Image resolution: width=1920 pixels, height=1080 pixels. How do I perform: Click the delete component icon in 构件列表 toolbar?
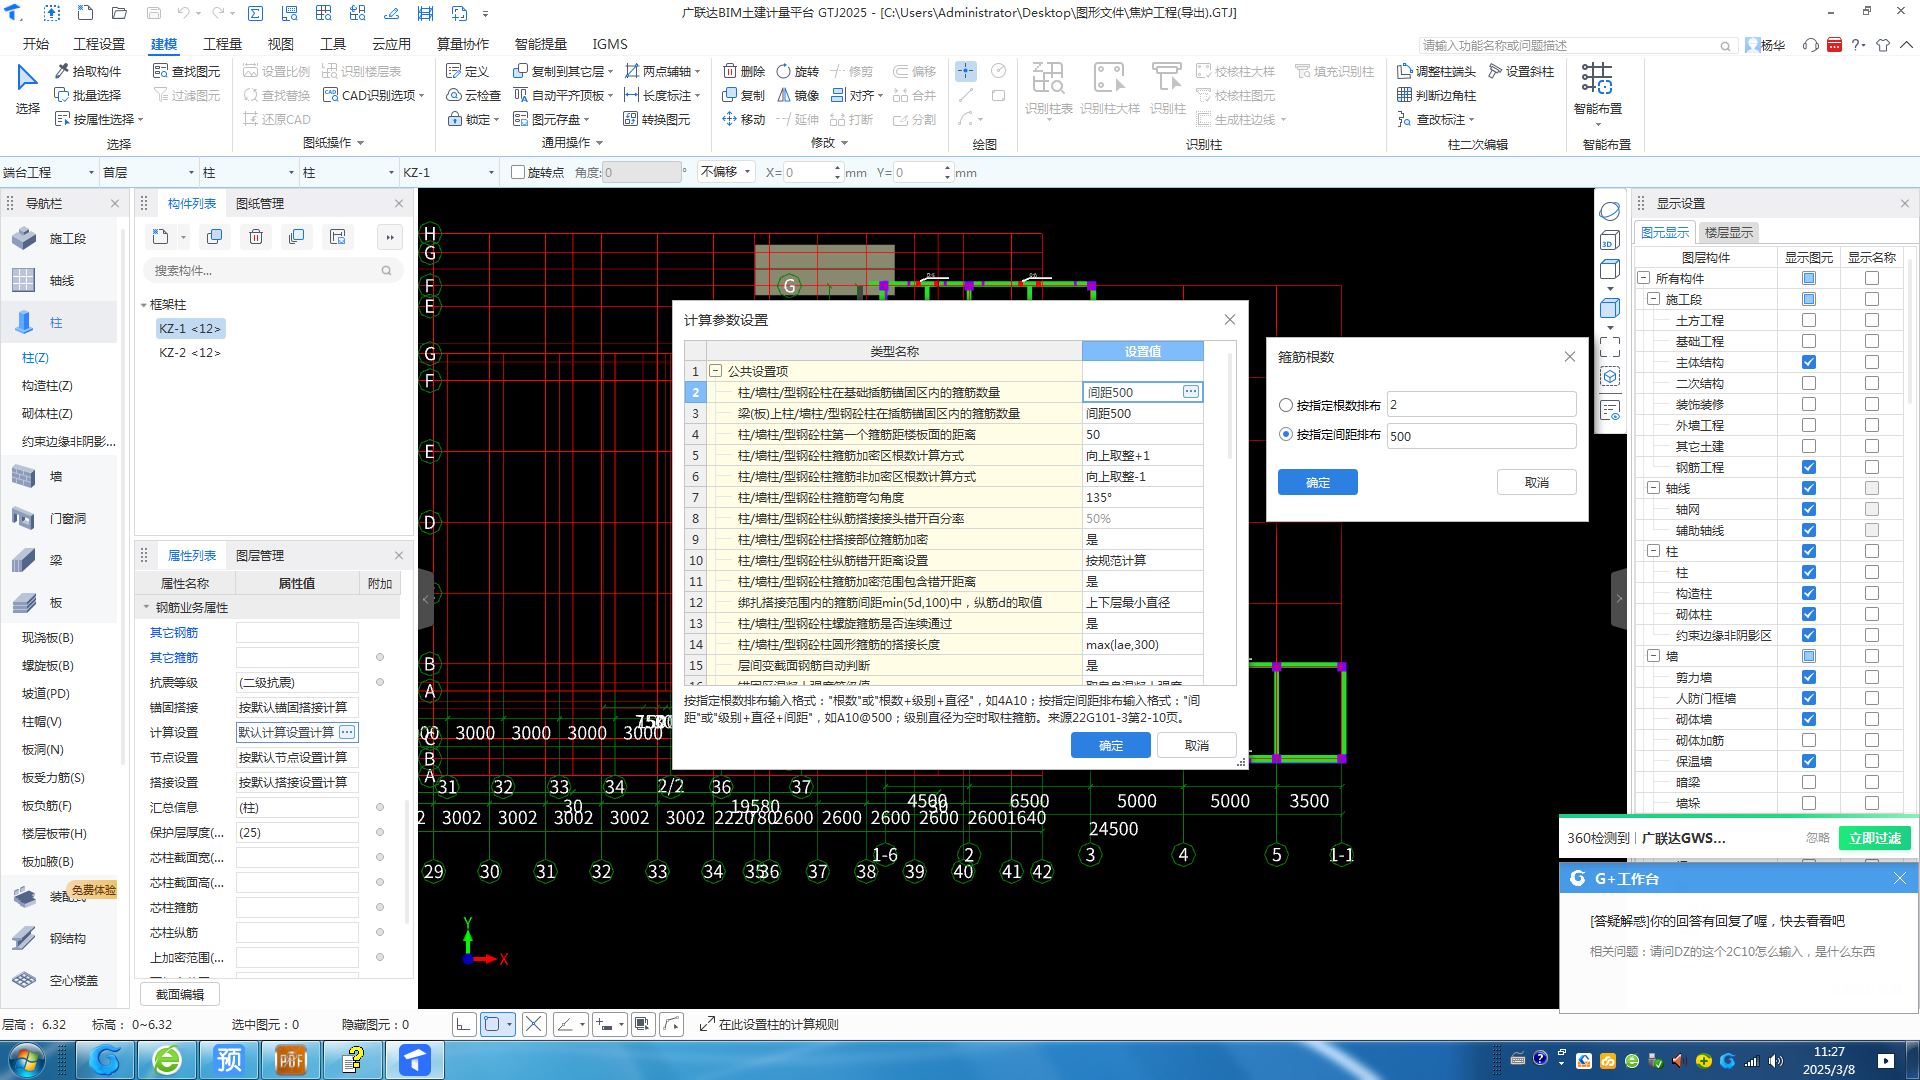coord(256,237)
